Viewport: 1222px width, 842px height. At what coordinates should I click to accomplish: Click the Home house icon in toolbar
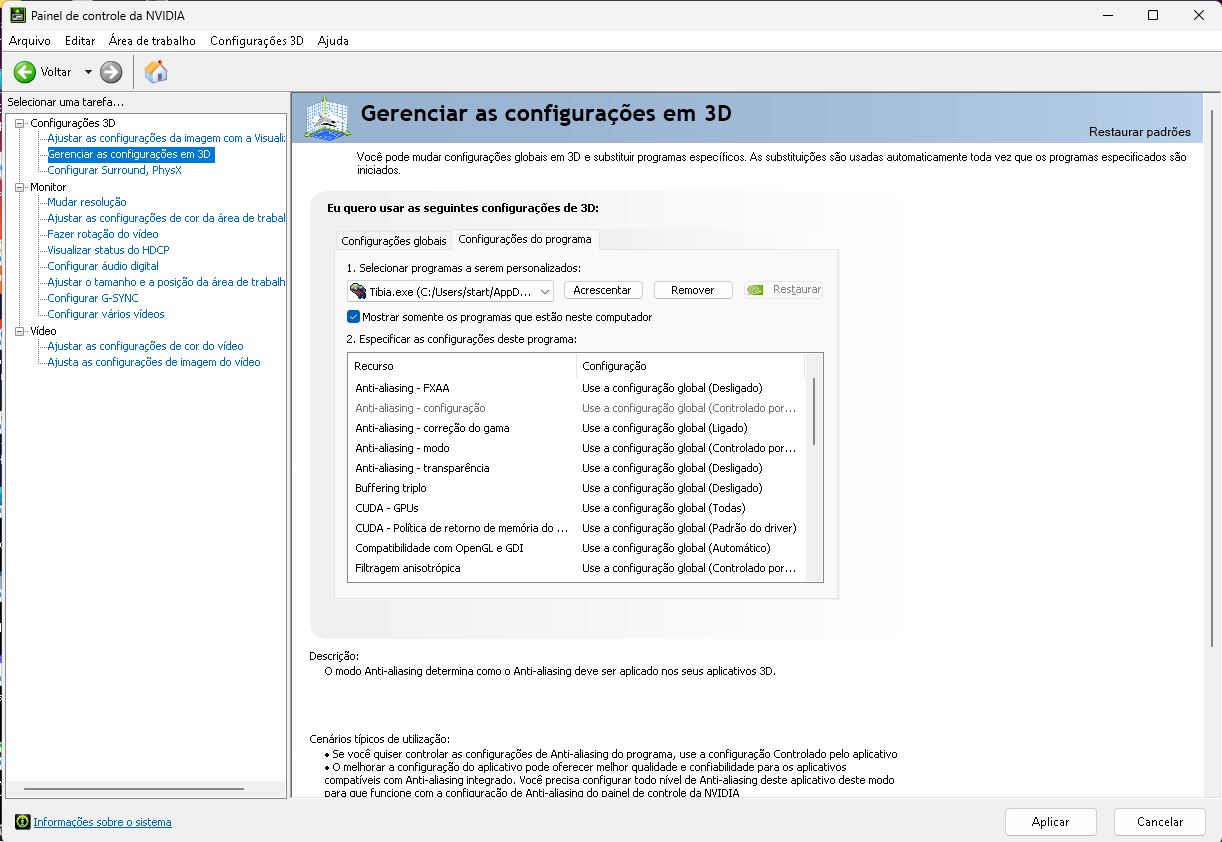156,72
